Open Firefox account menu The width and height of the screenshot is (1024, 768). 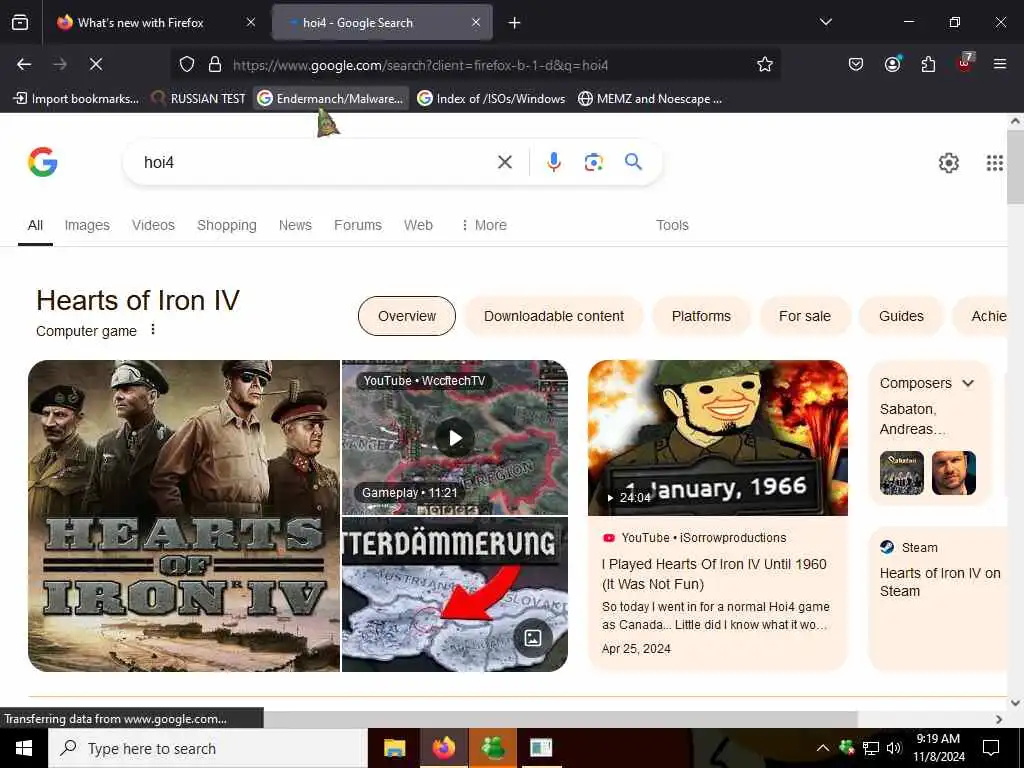pyautogui.click(x=893, y=64)
